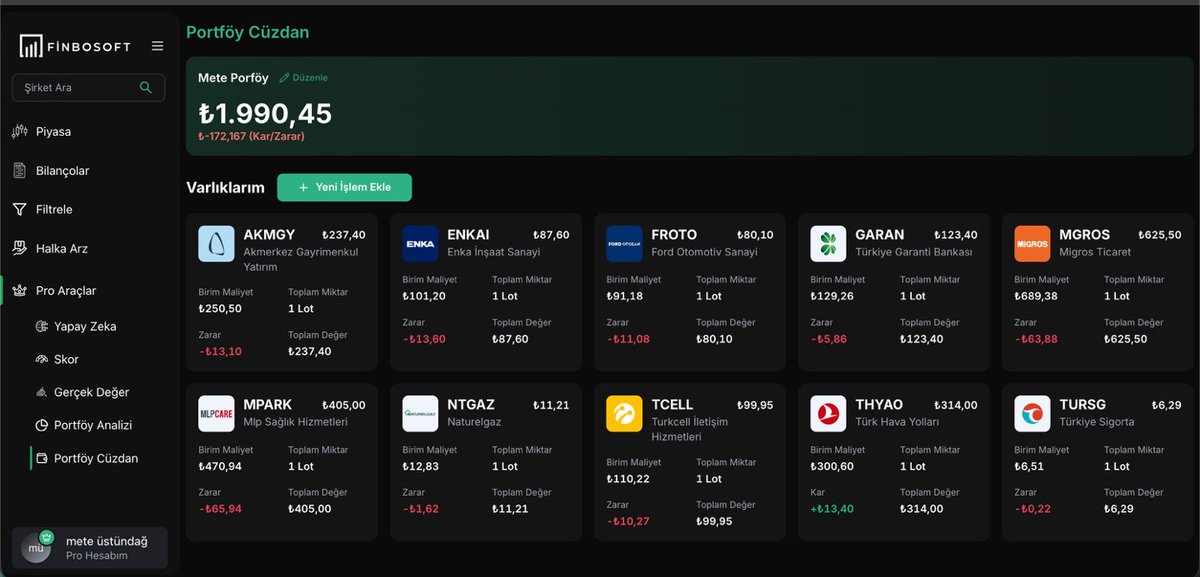Open Yapay Zeka tool

point(85,327)
